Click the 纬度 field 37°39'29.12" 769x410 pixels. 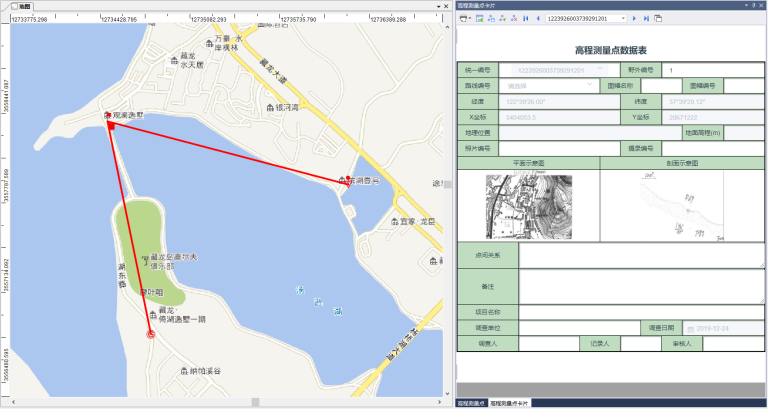pos(713,102)
